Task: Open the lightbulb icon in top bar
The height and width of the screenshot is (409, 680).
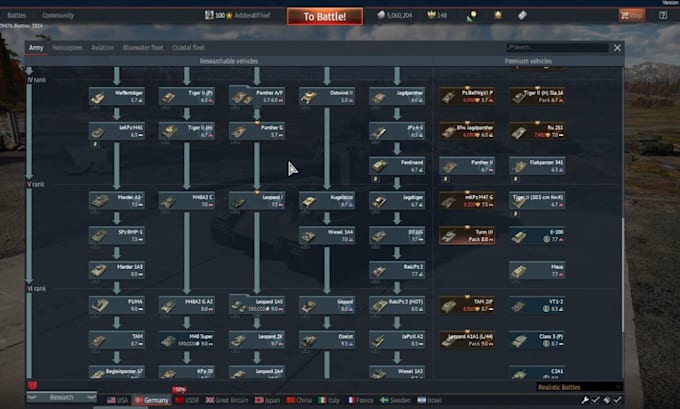Action: click(x=472, y=16)
